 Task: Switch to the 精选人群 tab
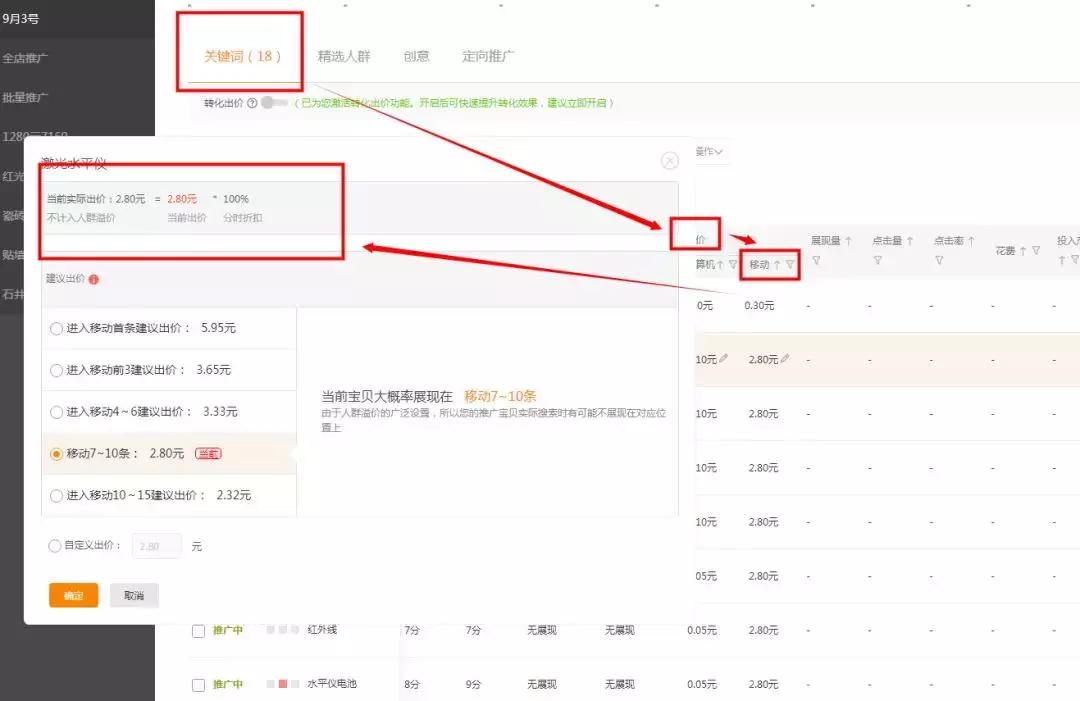[343, 57]
